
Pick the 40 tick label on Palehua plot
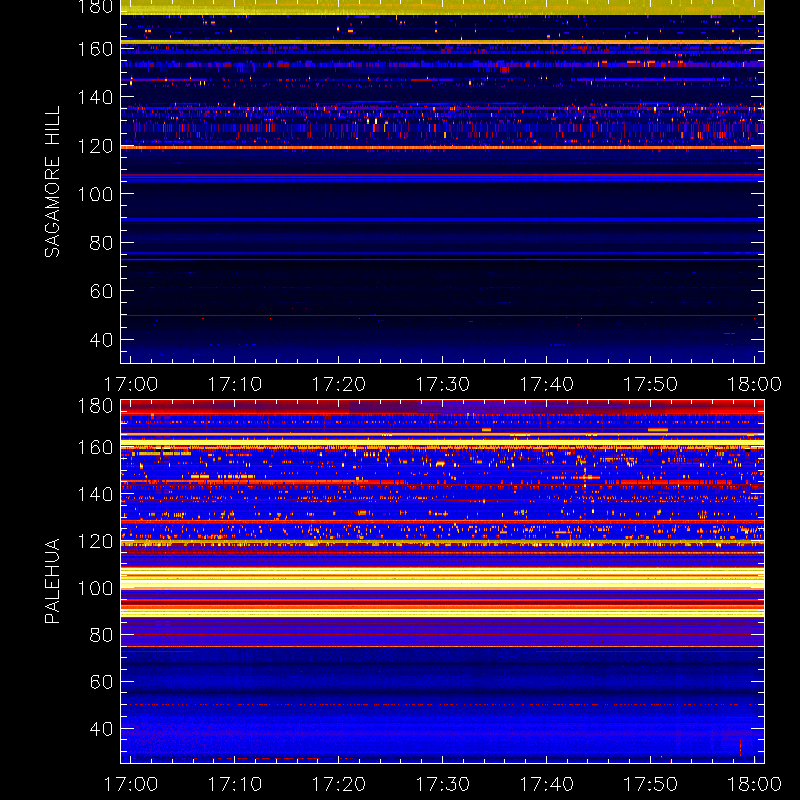(x=101, y=729)
